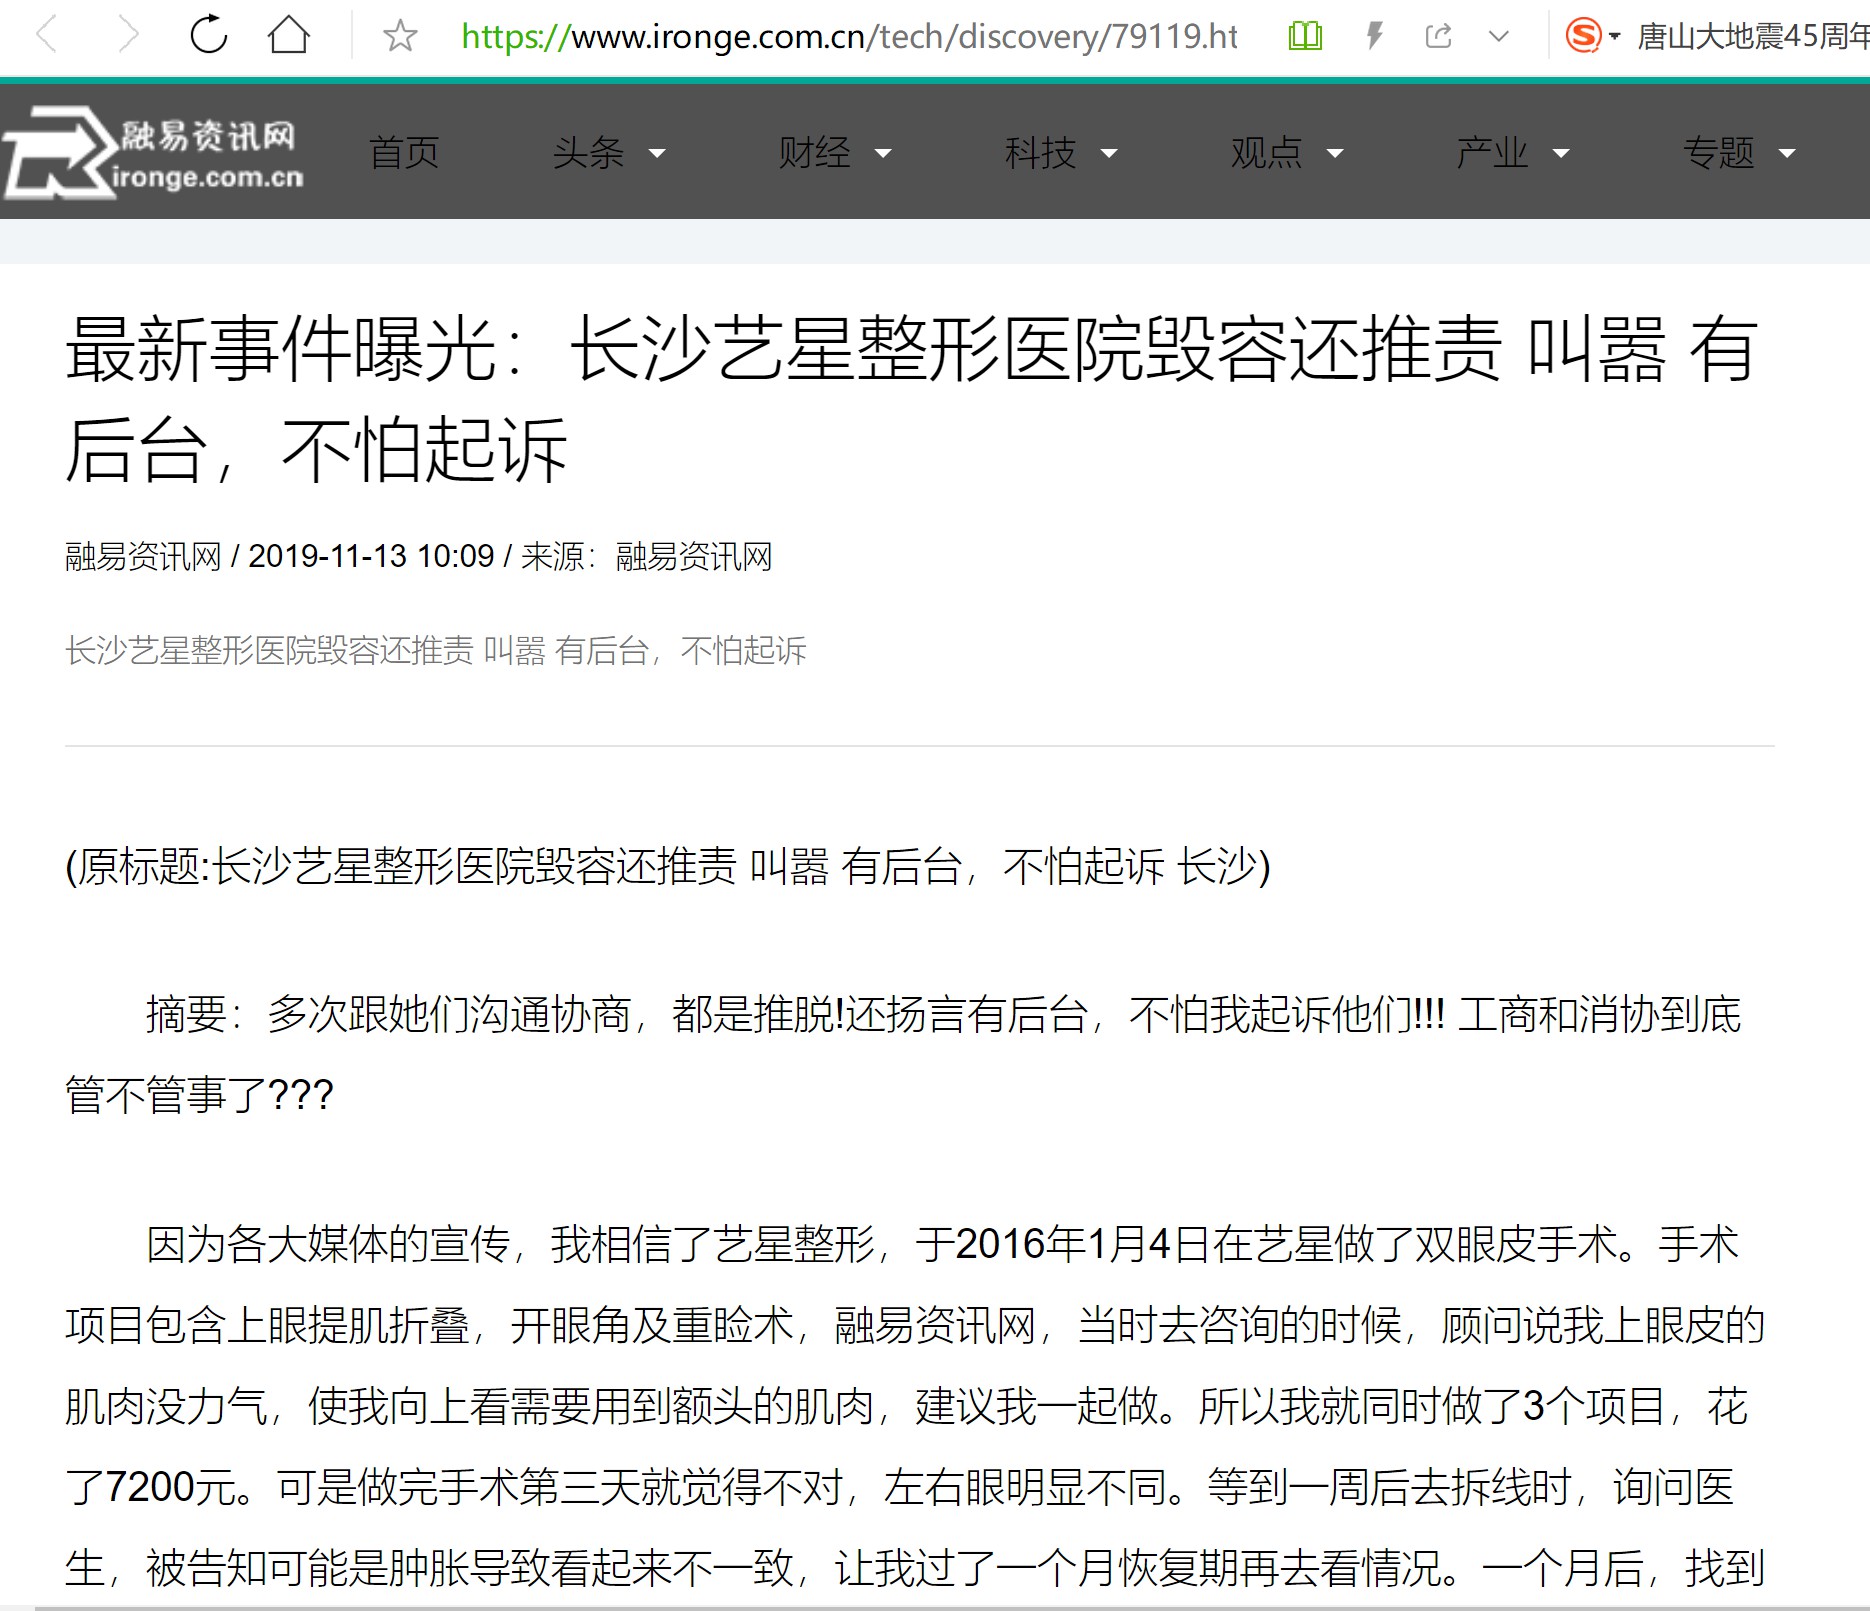Screen dimensions: 1870x1611
Task: Go to the browser home icon
Action: [x=289, y=35]
